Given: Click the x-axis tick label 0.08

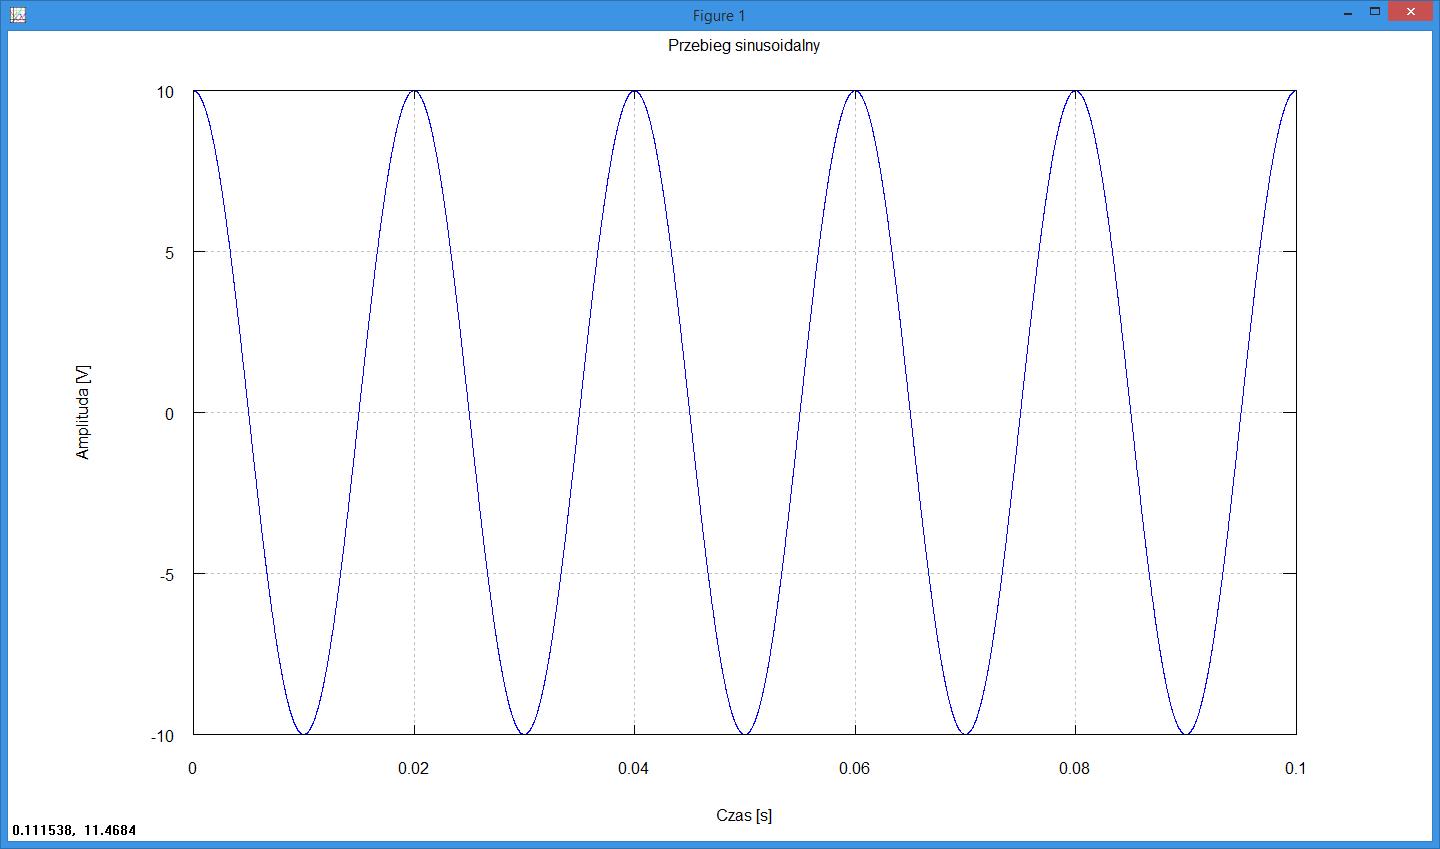Looking at the screenshot, I should tap(1075, 768).
